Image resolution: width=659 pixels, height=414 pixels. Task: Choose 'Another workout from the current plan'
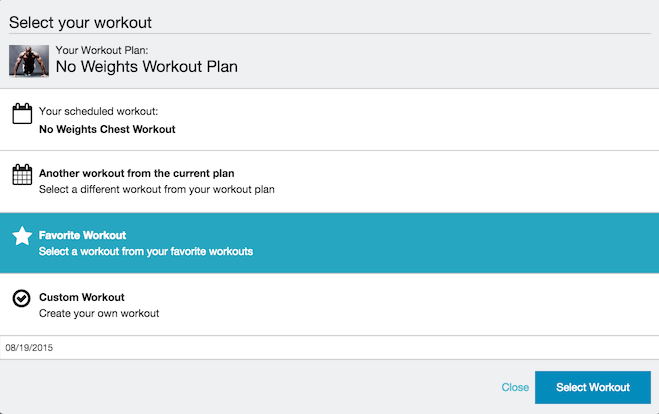click(136, 173)
